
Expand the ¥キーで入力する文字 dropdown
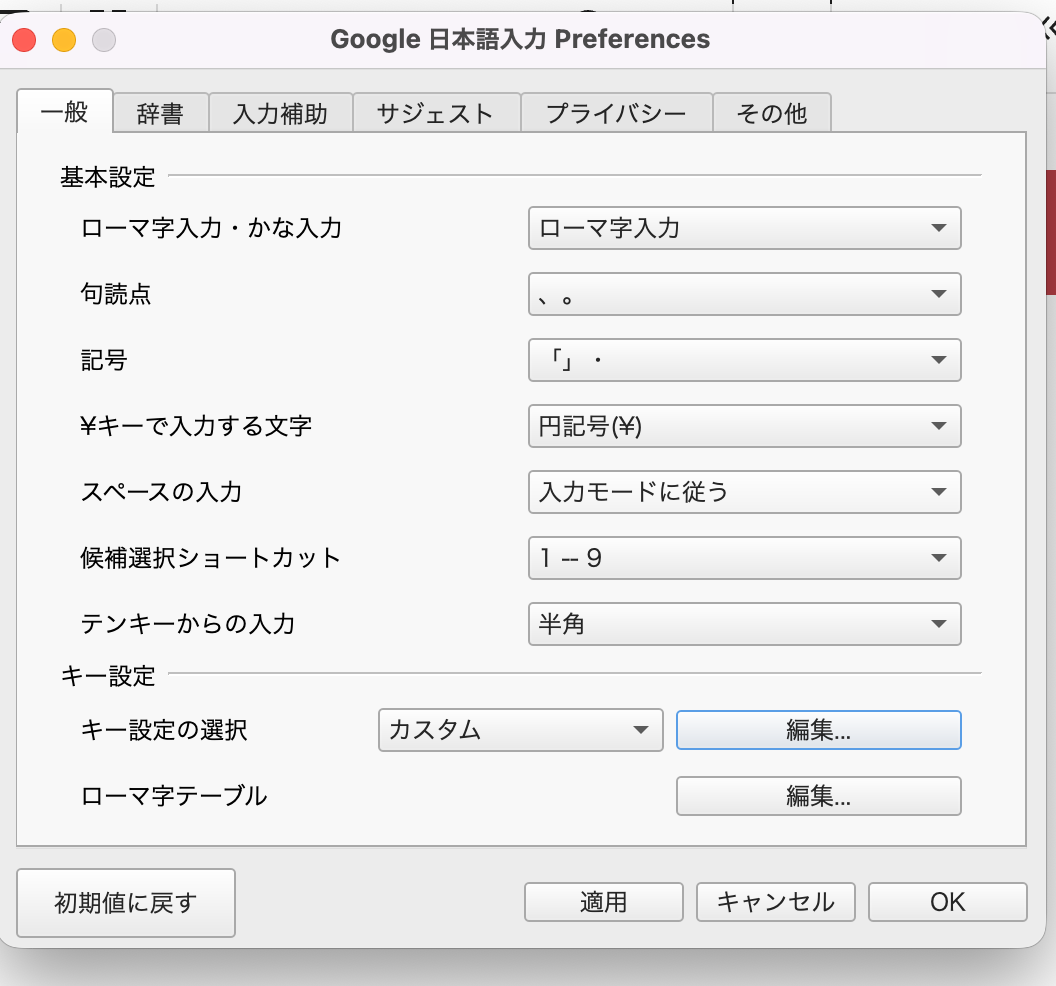tap(744, 426)
